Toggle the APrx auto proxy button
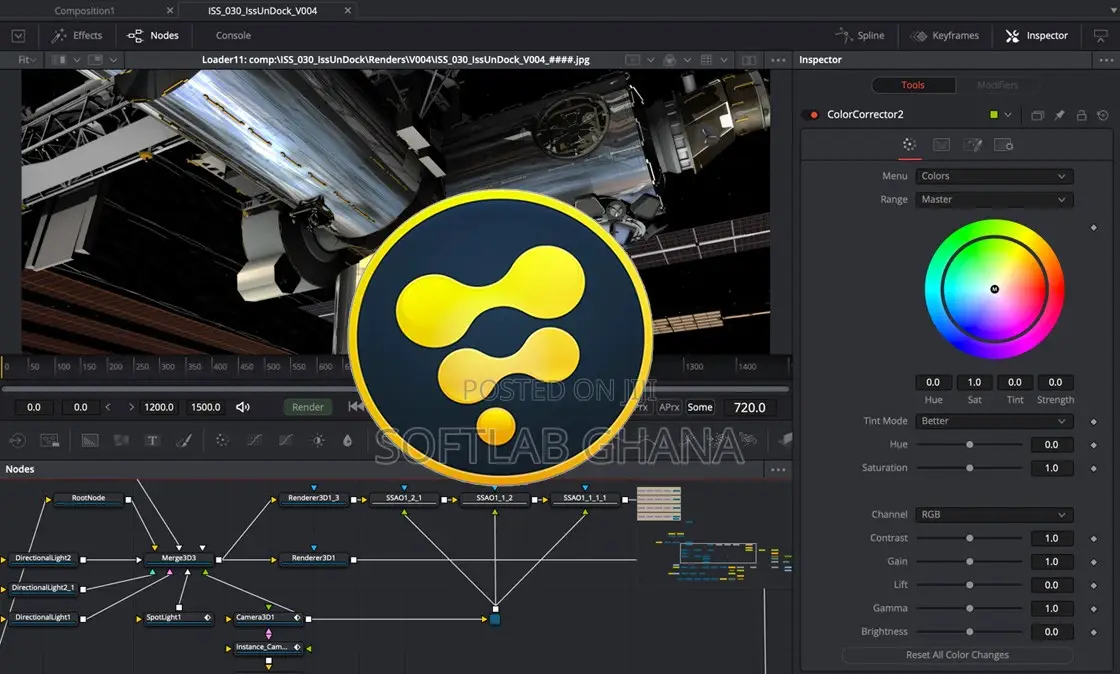Image resolution: width=1120 pixels, height=674 pixels. point(669,407)
